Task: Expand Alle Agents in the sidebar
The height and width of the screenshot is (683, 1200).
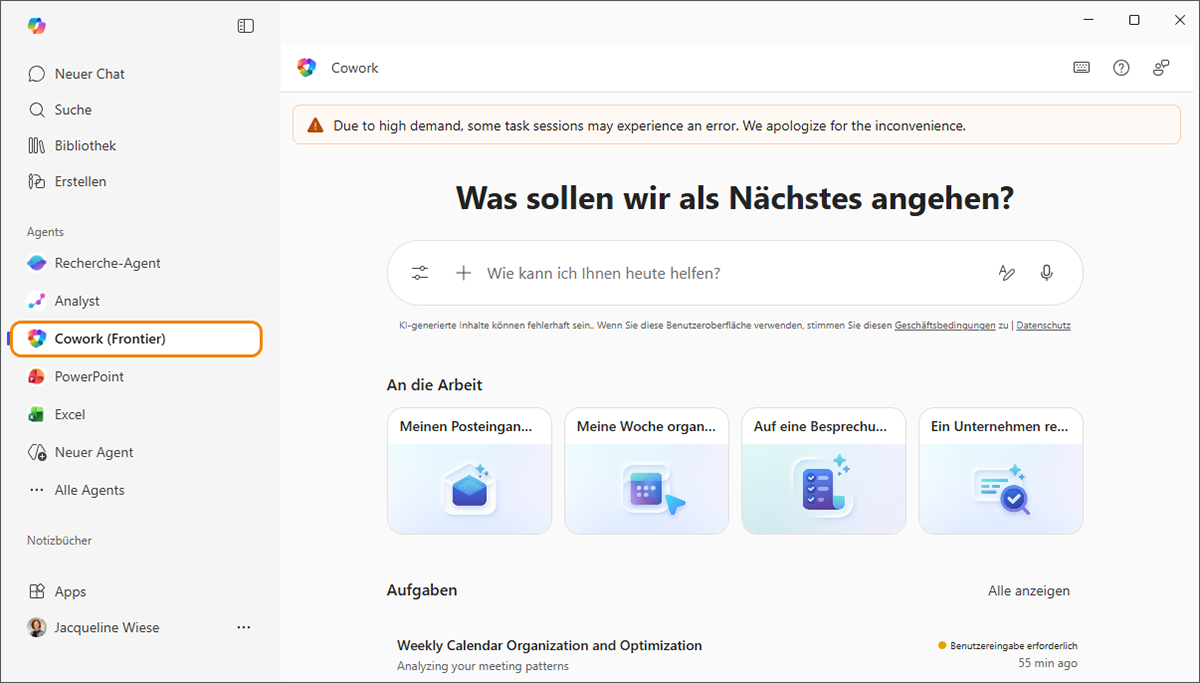Action: 89,490
